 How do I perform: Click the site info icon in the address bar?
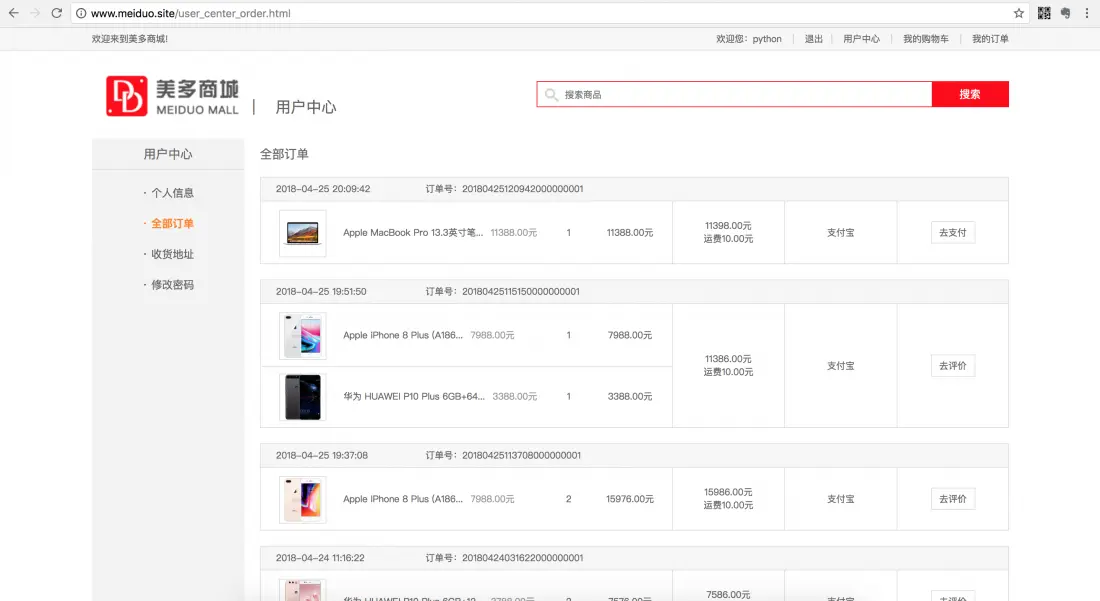pos(81,13)
